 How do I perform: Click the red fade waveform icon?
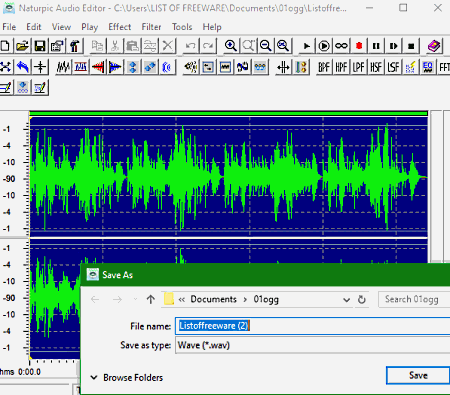[98, 67]
